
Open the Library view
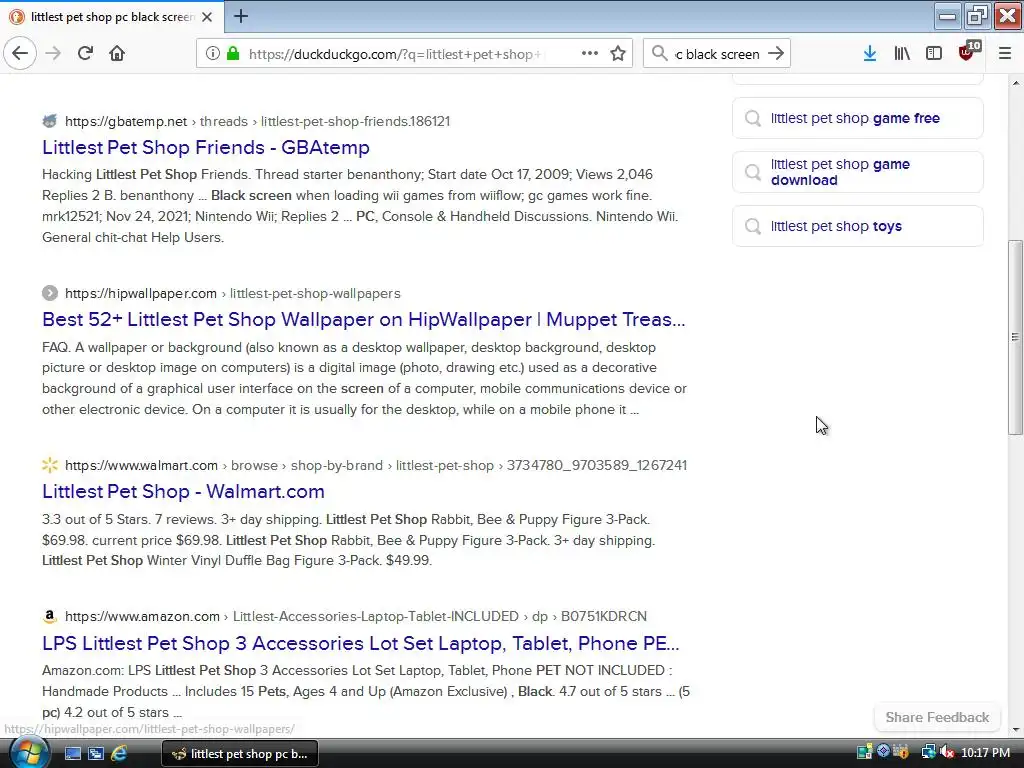point(902,54)
